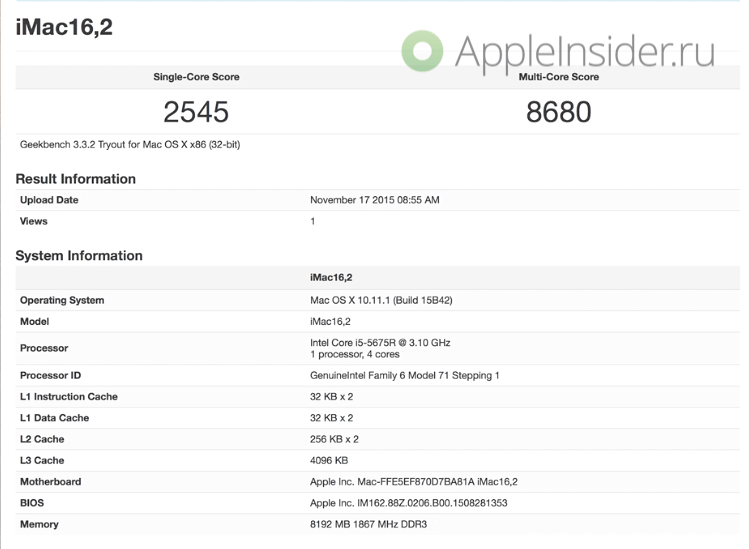
Task: Select the BIOS value IM162.88Z.0206.B00.1508281353
Action: [x=408, y=503]
